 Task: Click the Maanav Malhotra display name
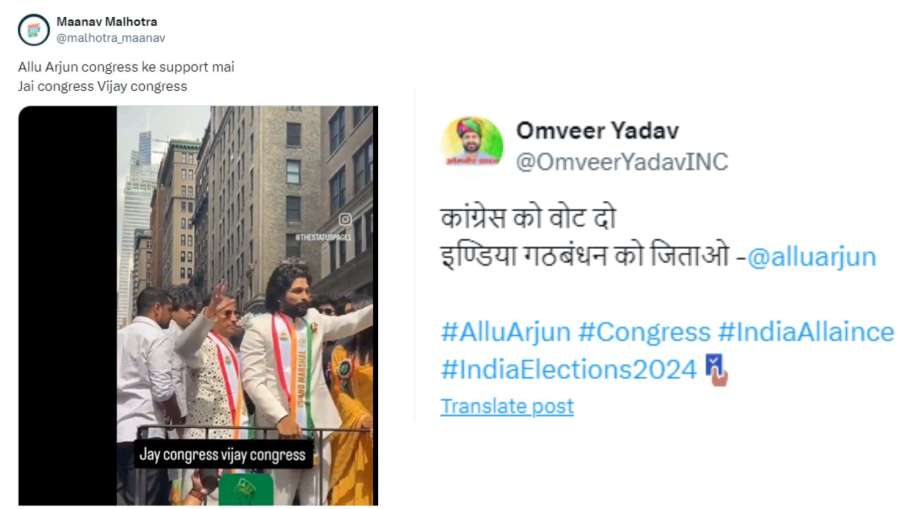coord(107,21)
